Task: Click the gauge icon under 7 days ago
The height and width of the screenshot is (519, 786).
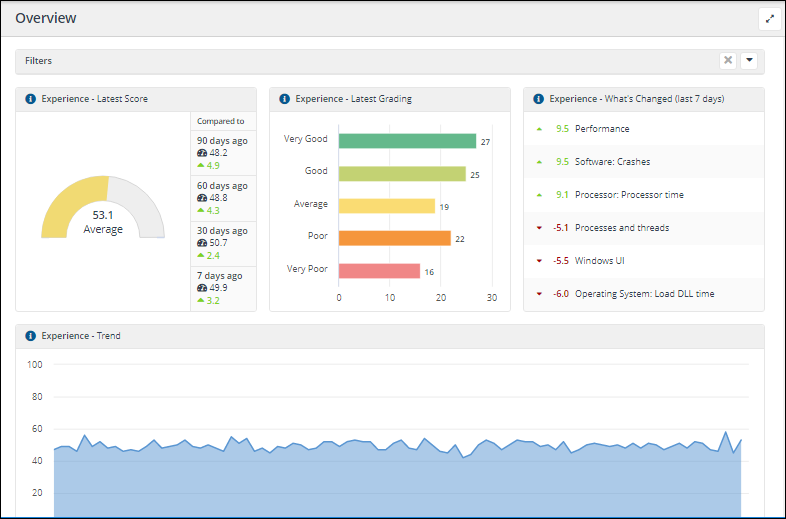Action: tap(202, 288)
